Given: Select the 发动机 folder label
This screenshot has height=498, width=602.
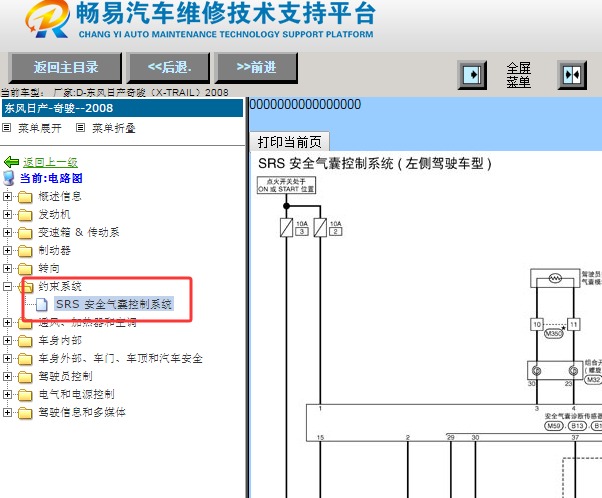Looking at the screenshot, I should (x=54, y=215).
